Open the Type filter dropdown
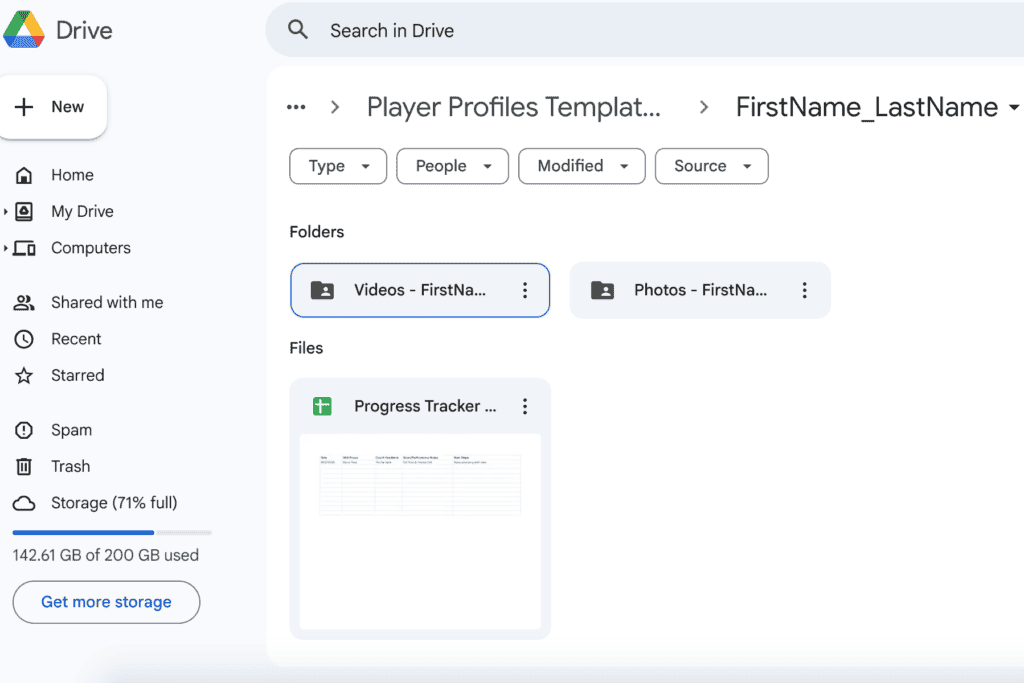The image size is (1024, 683). pyautogui.click(x=338, y=167)
